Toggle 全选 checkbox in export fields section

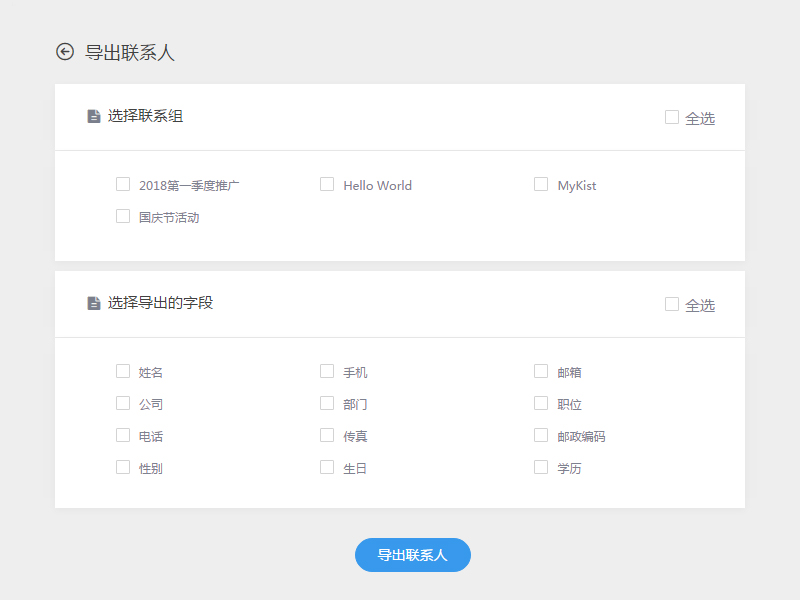tap(672, 304)
